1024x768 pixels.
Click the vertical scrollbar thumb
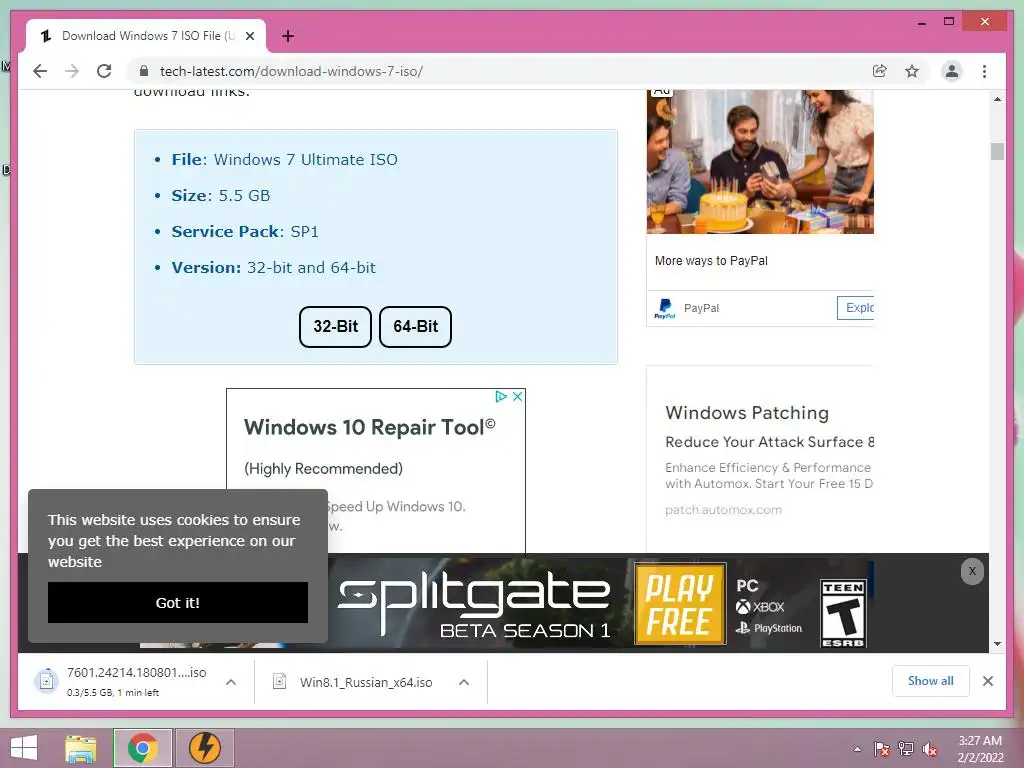[x=997, y=151]
